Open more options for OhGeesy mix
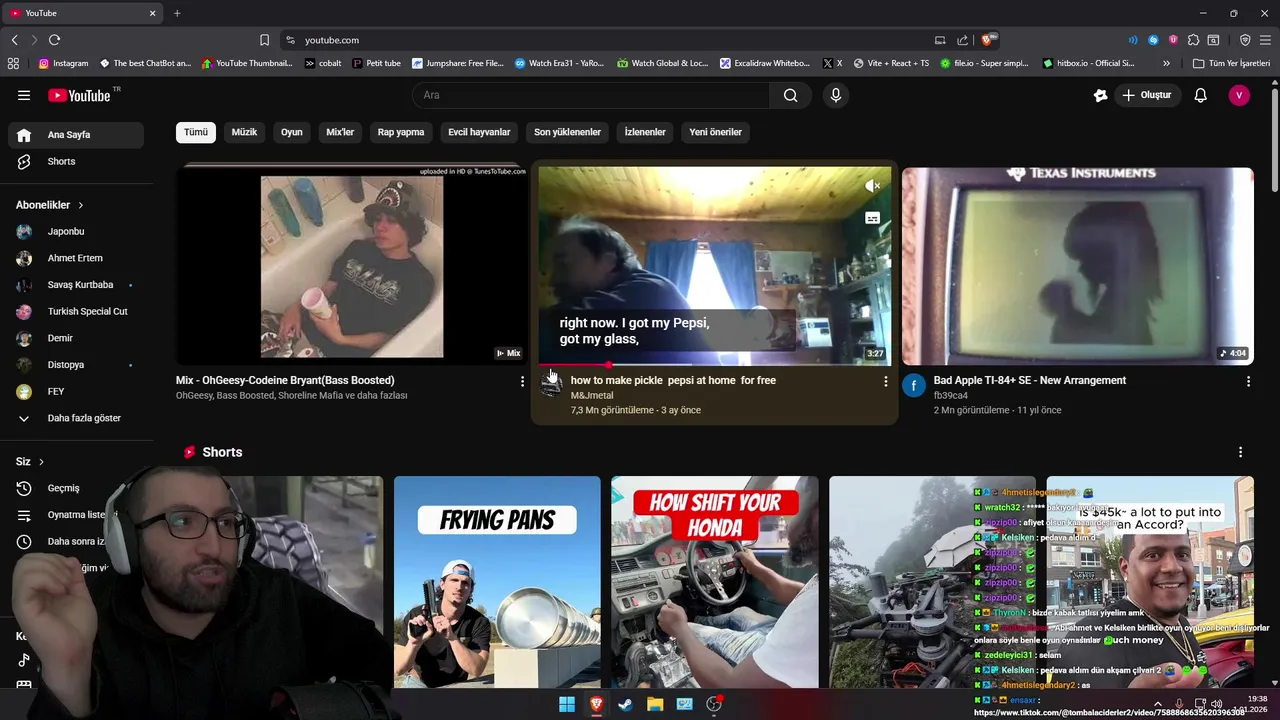The height and width of the screenshot is (720, 1280). (x=522, y=381)
